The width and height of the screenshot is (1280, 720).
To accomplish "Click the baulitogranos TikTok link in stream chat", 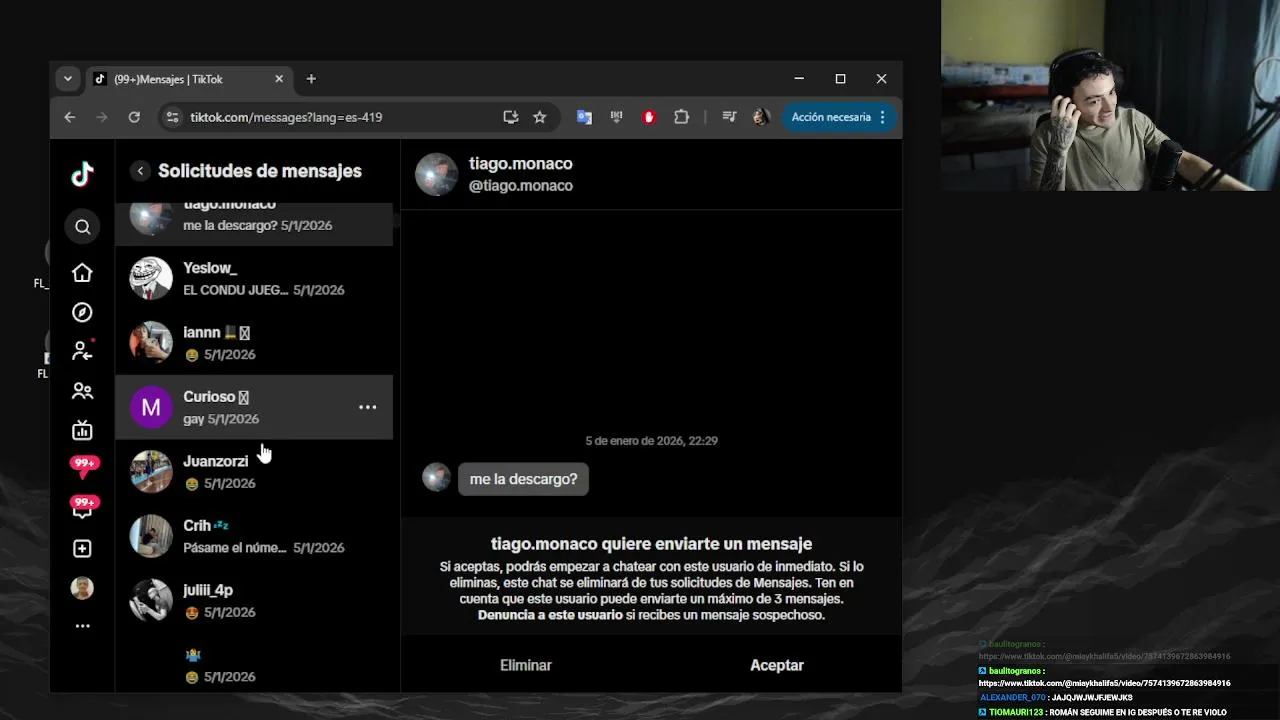I will click(x=1104, y=683).
